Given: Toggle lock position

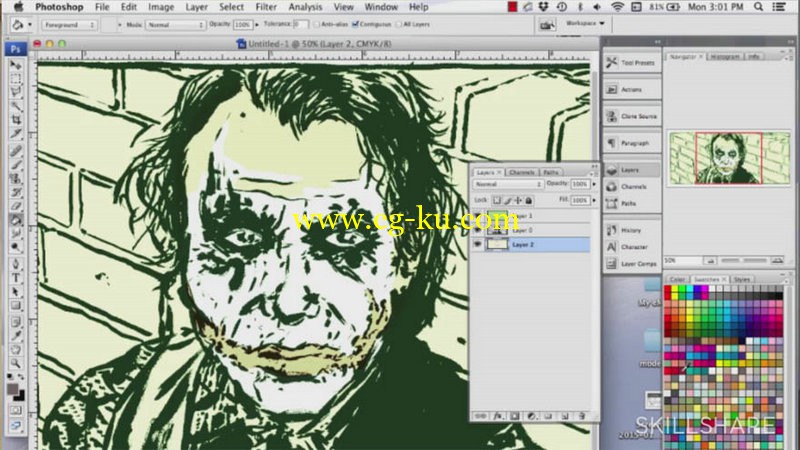Looking at the screenshot, I should pyautogui.click(x=518, y=201).
